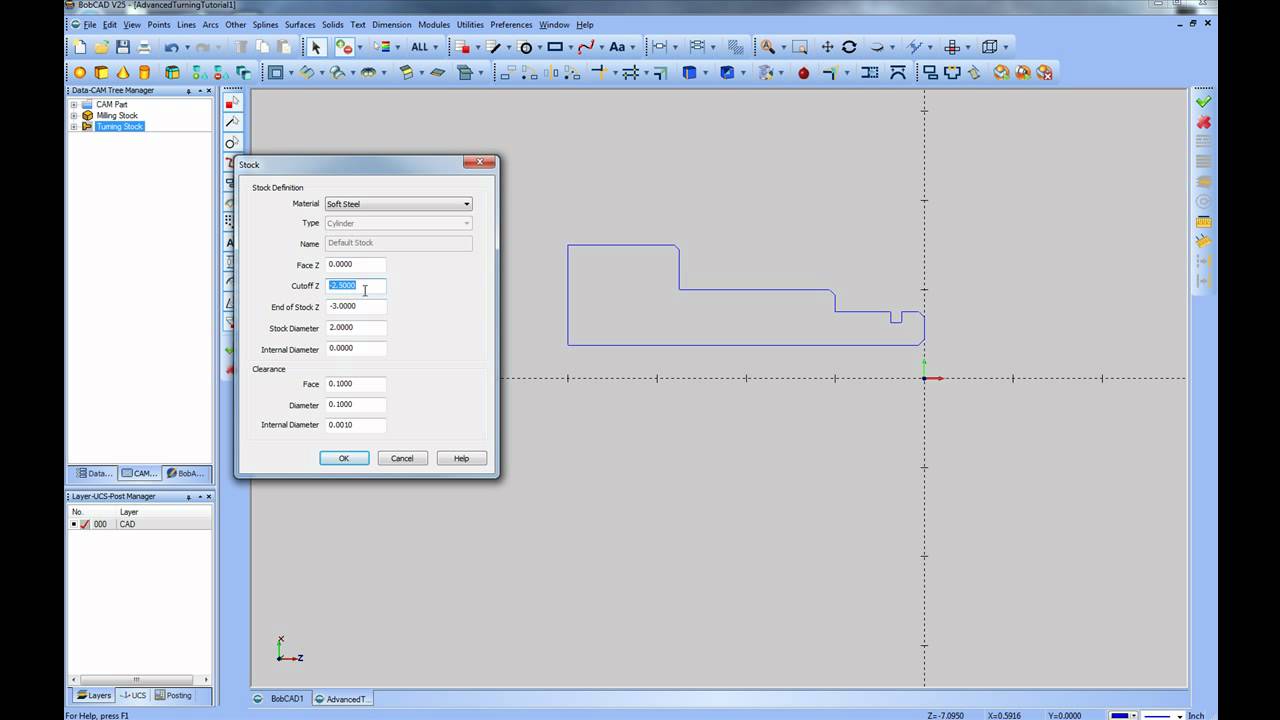
Task: Print using the printer icon
Action: click(x=144, y=47)
